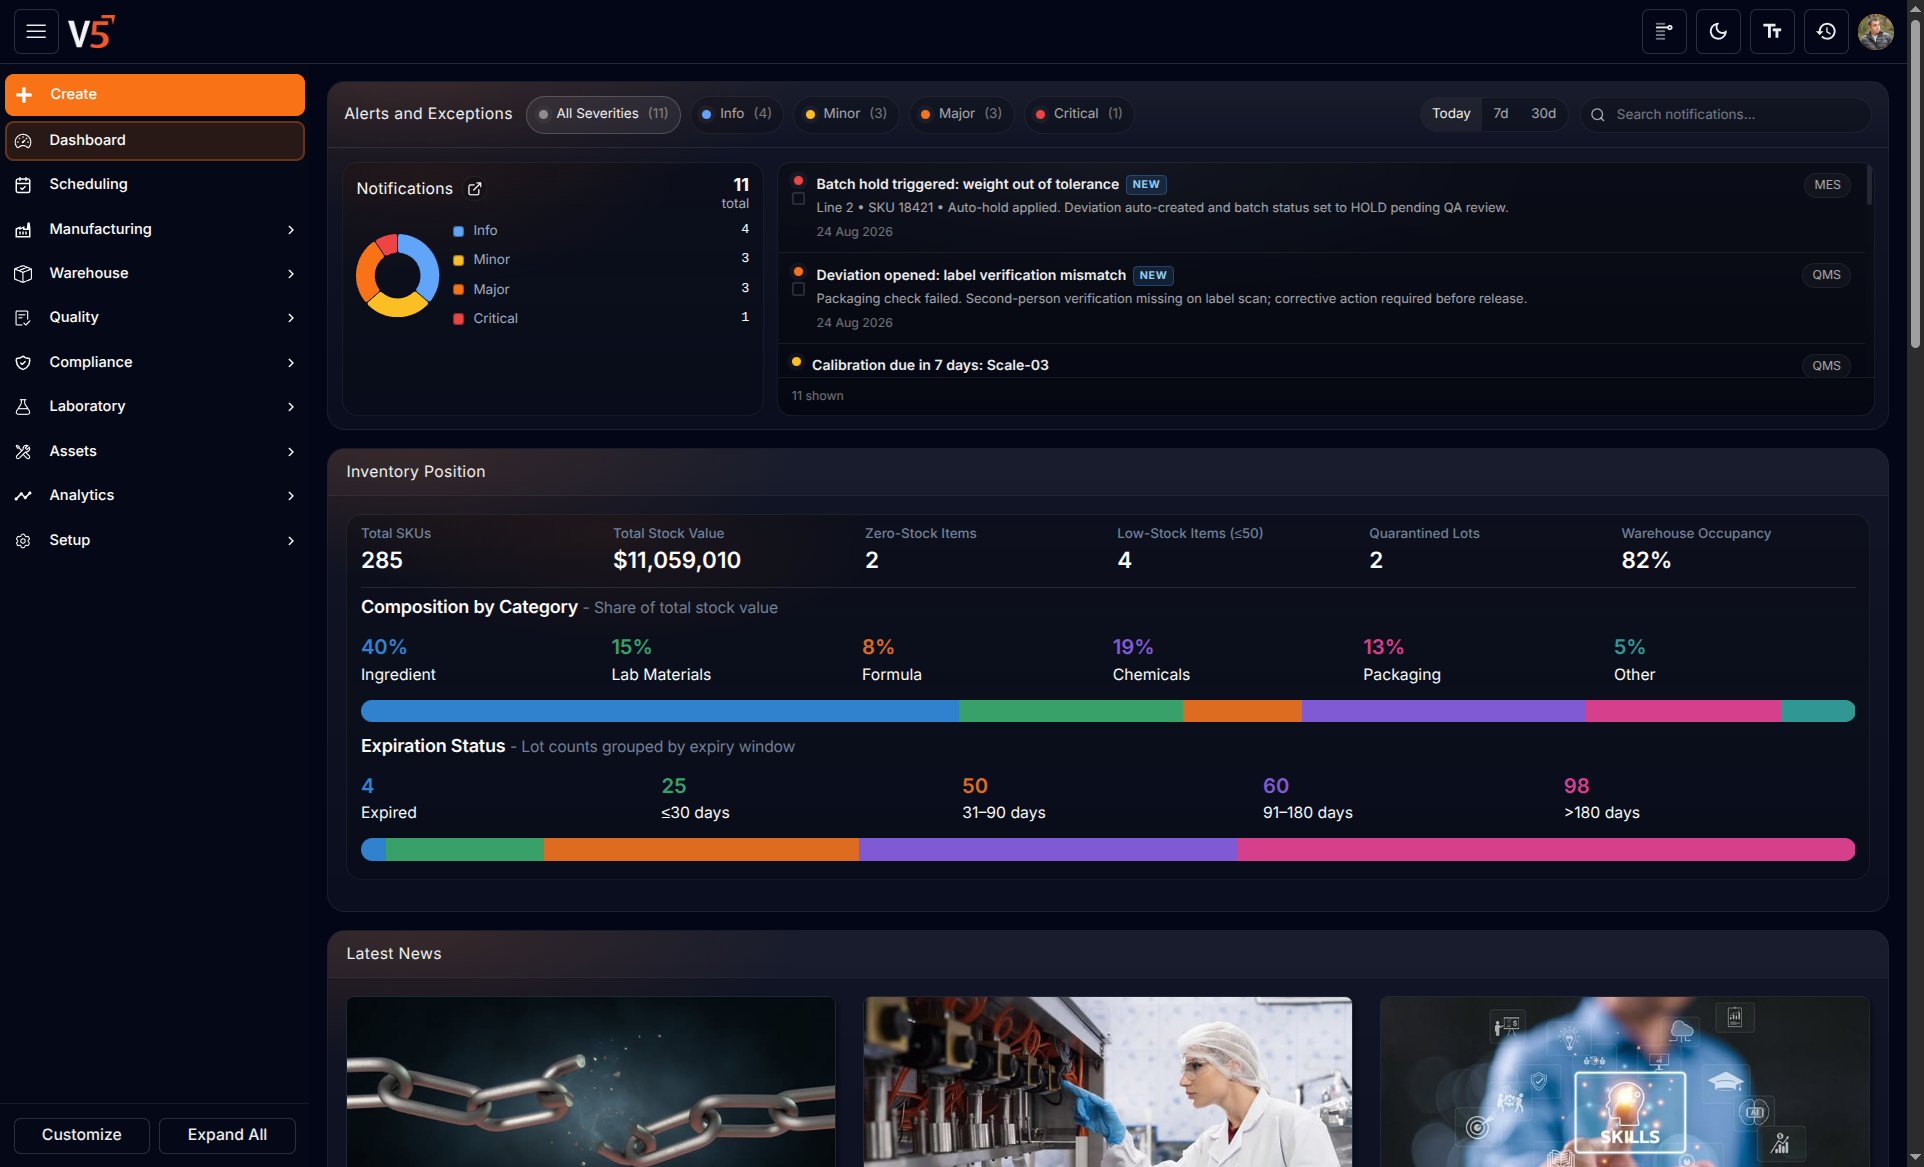
Task: Open the list view icon in top bar
Action: (1664, 31)
